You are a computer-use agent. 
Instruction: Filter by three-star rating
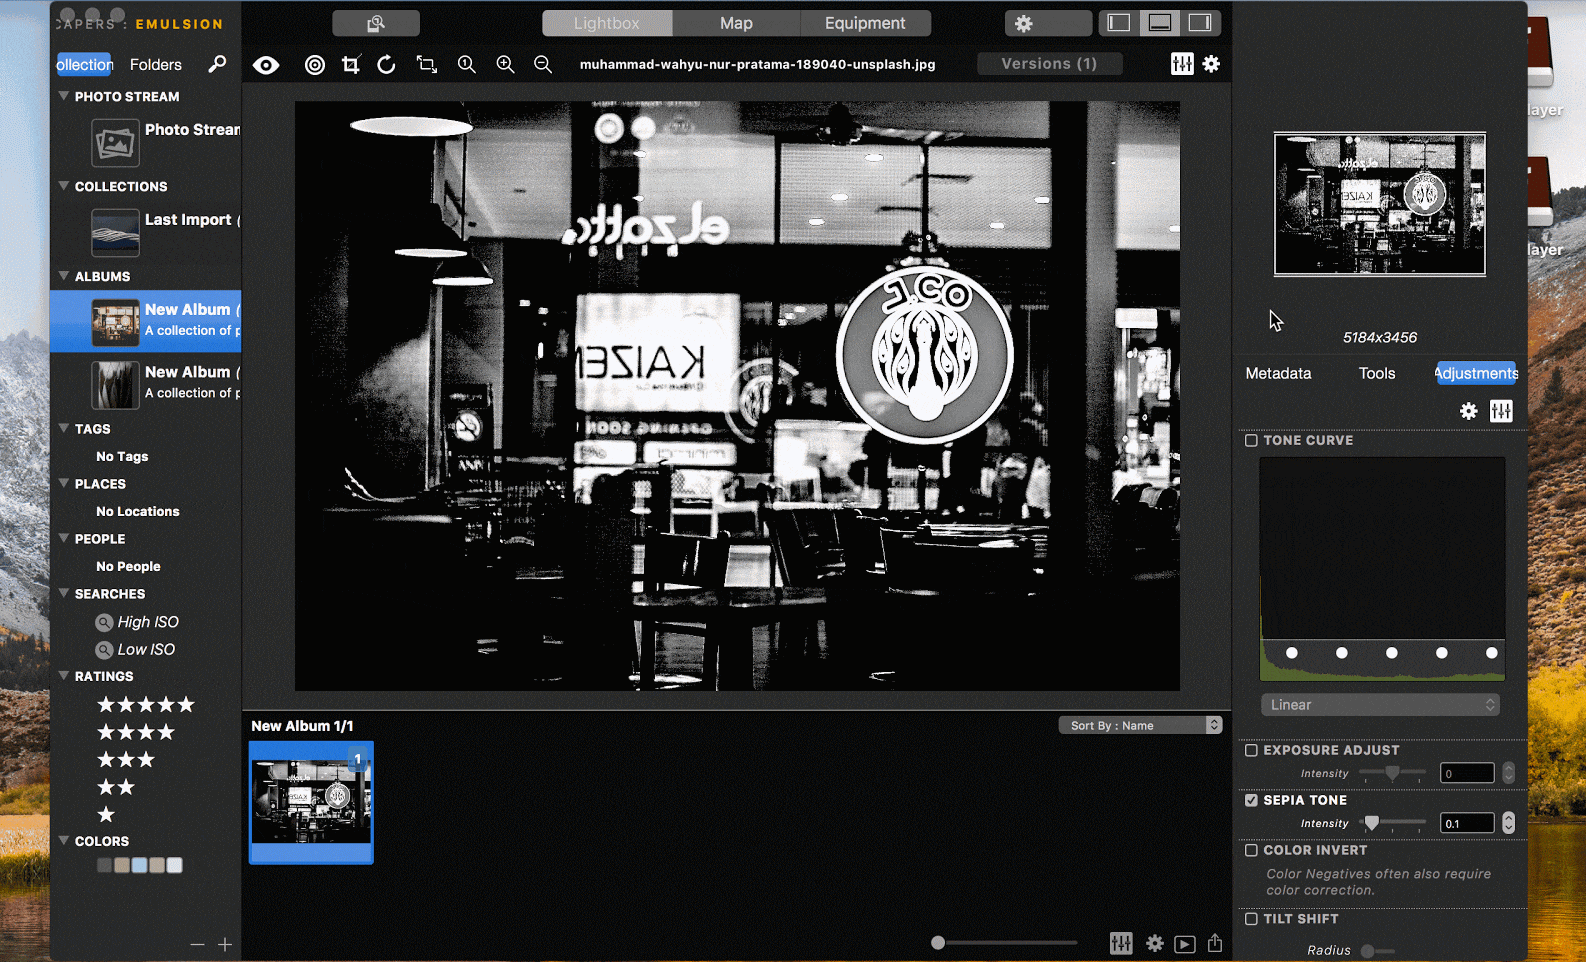(x=126, y=760)
